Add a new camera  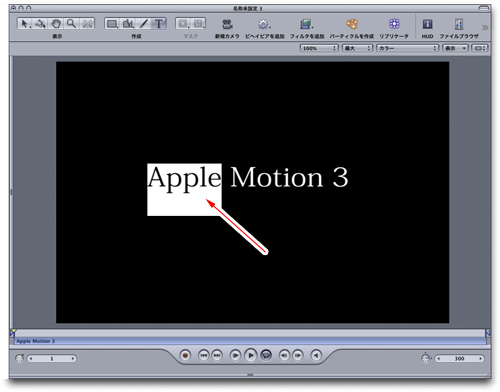pyautogui.click(x=227, y=24)
